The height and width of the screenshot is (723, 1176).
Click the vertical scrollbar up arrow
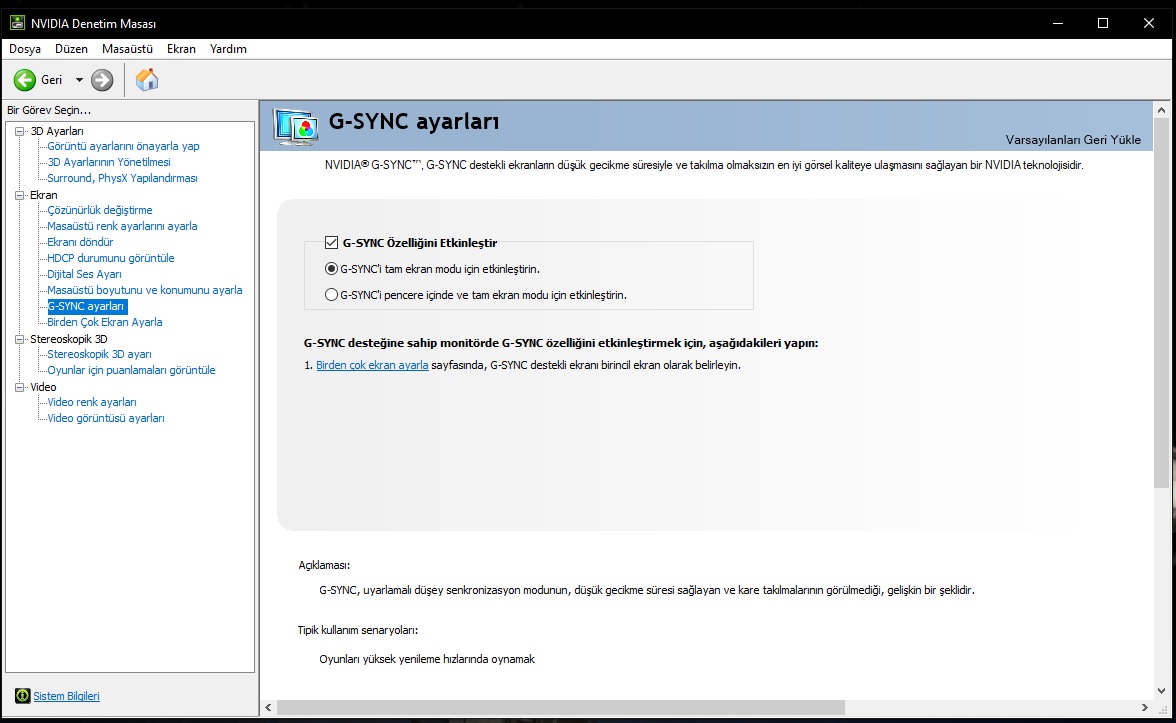click(x=1161, y=110)
